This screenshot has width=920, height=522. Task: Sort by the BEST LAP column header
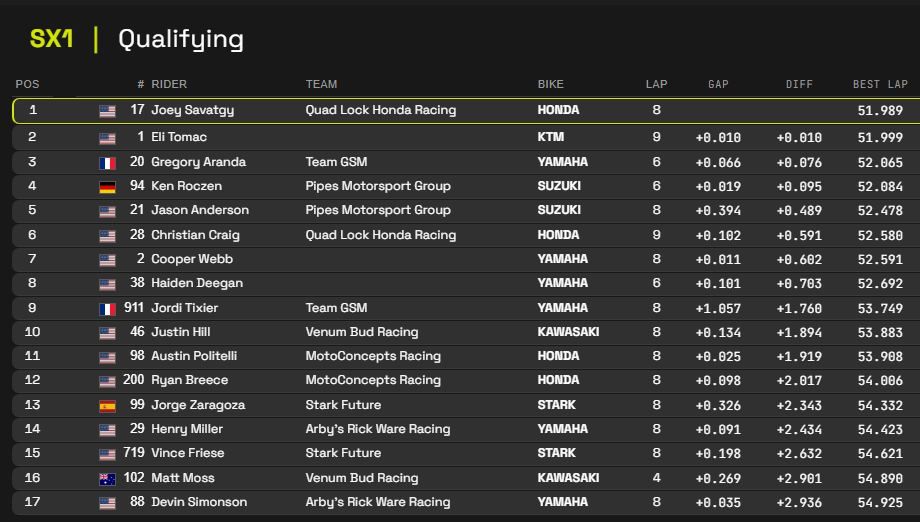[x=880, y=84]
